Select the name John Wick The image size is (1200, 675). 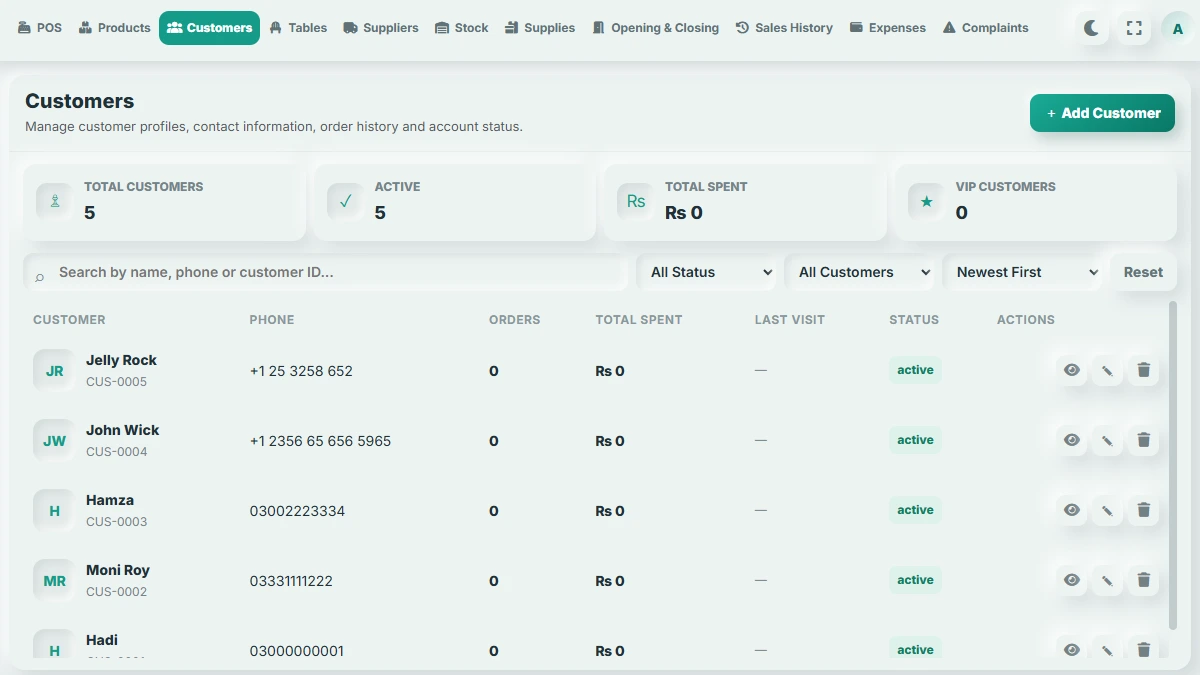click(123, 430)
